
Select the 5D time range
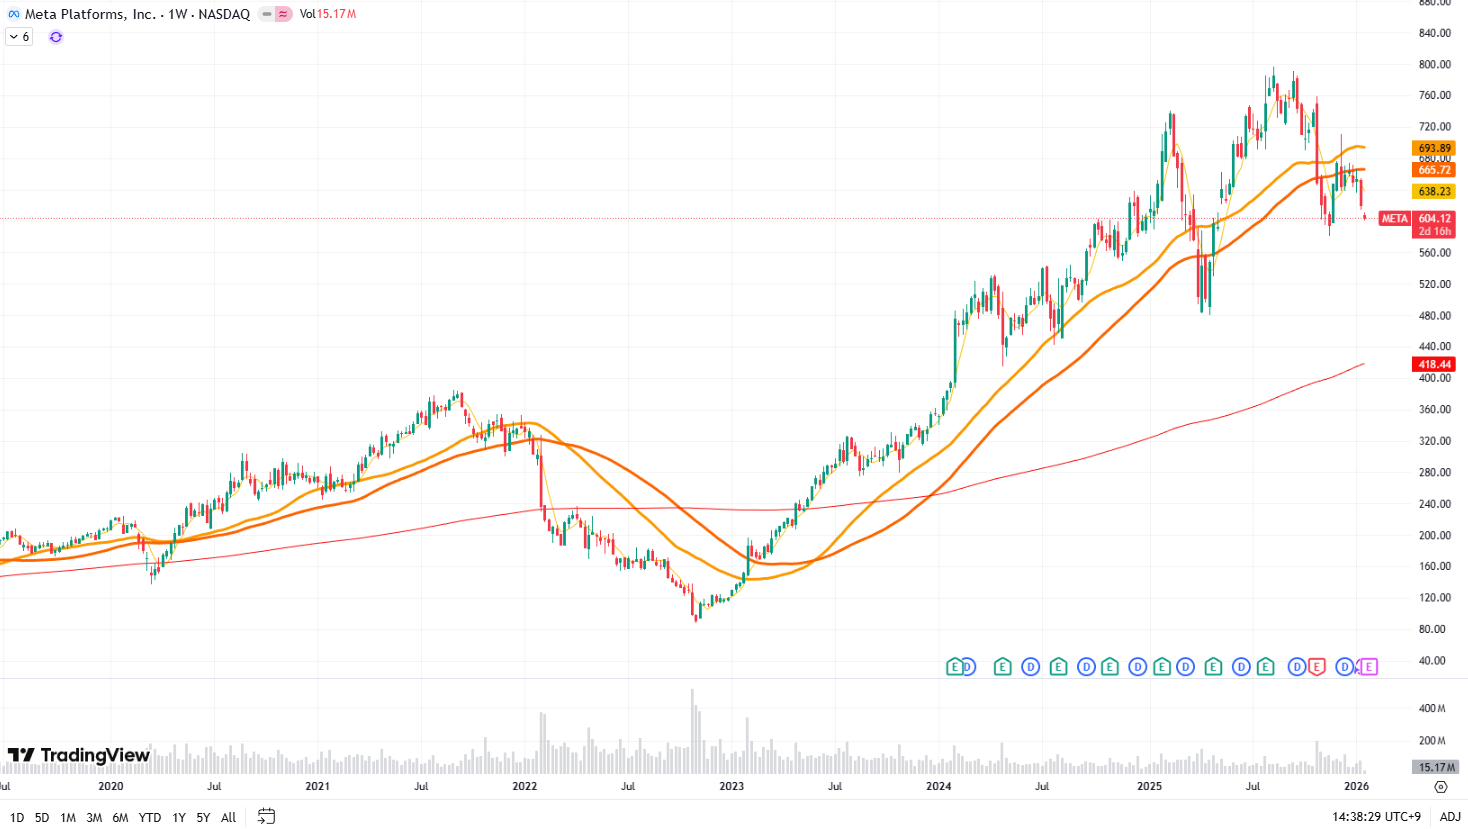[x=42, y=817]
